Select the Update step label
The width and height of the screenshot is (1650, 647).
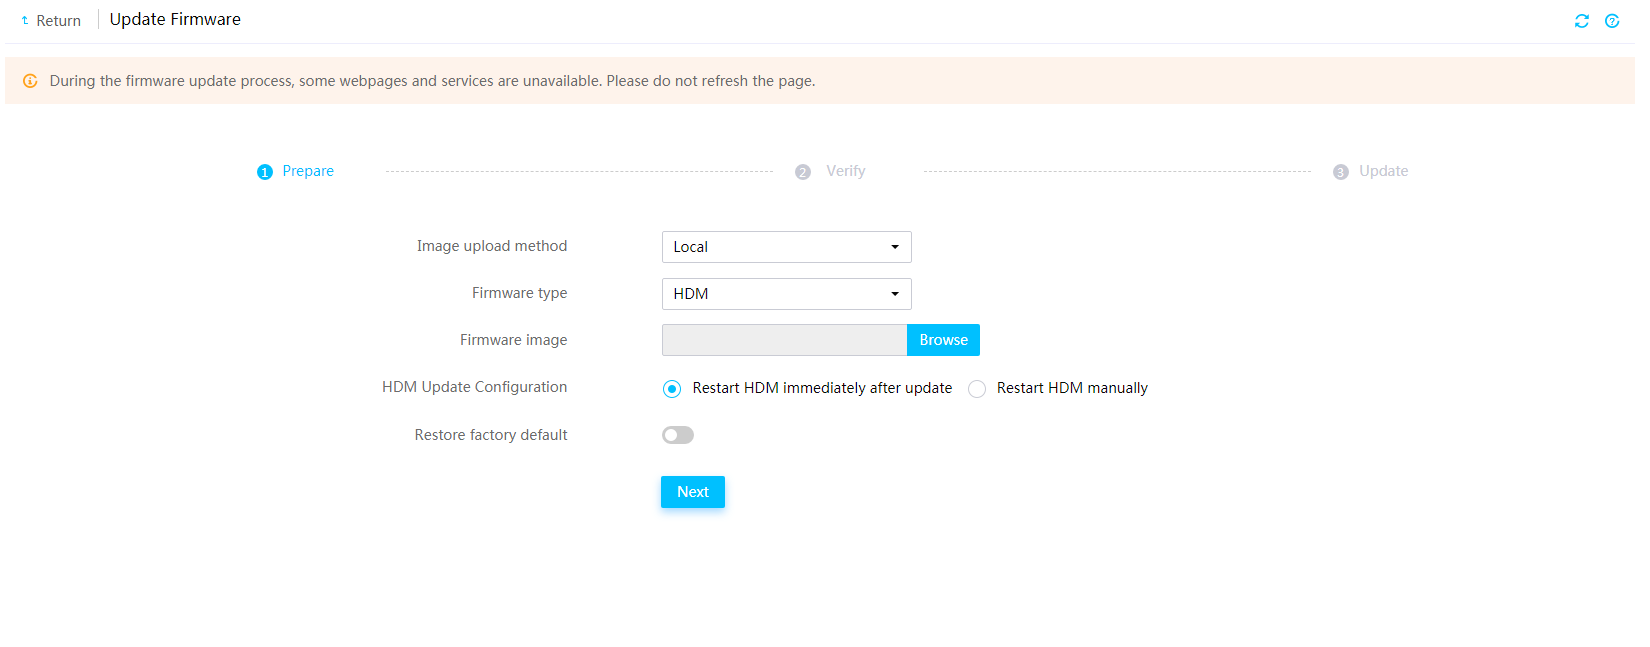[x=1384, y=171]
